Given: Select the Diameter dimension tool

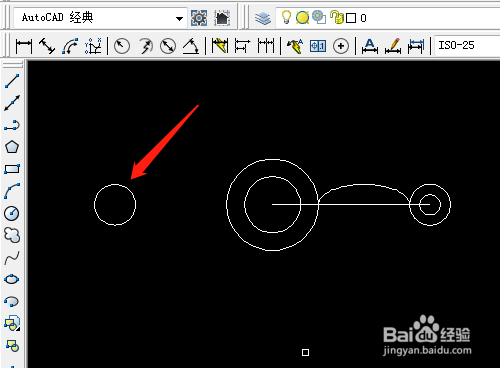Looking at the screenshot, I should tap(168, 46).
